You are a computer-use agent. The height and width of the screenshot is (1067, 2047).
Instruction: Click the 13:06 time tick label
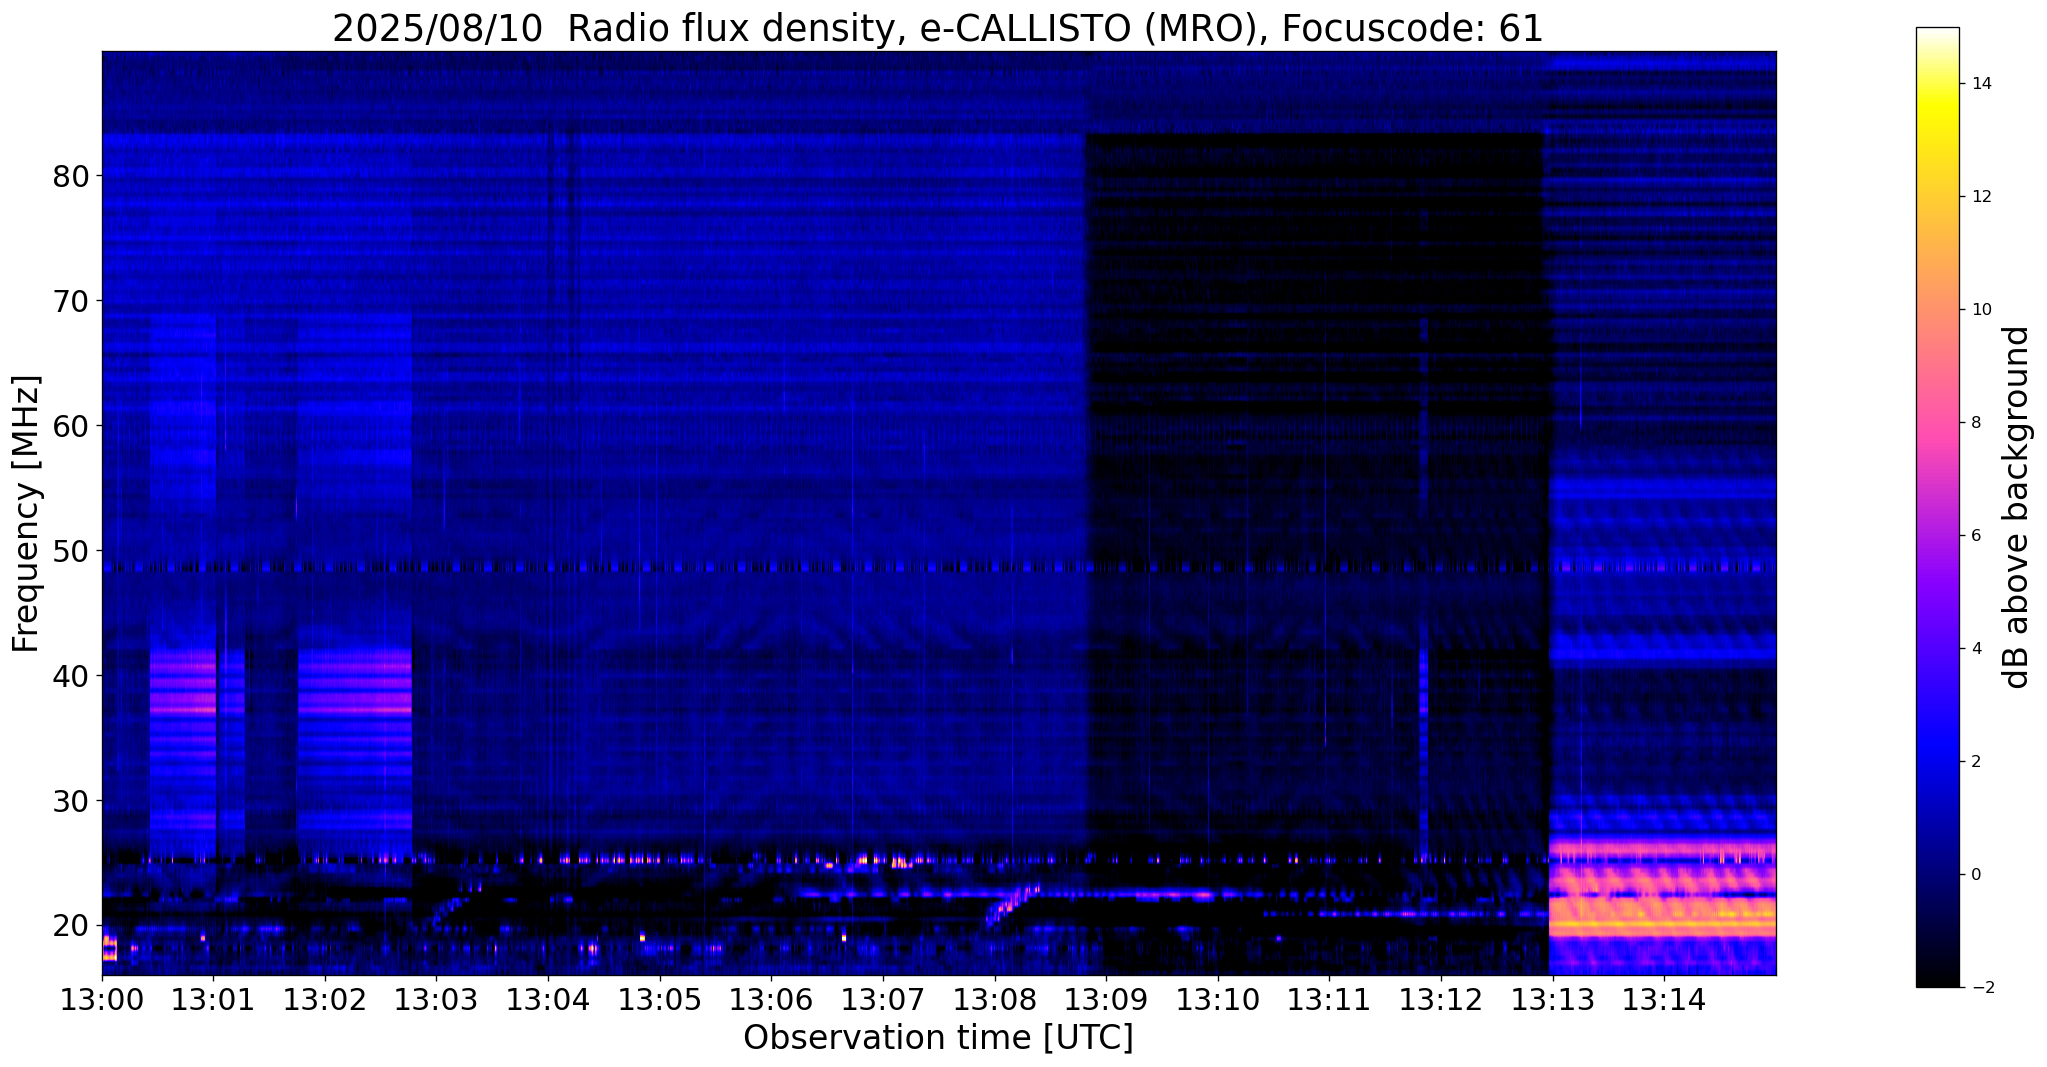coord(771,1000)
